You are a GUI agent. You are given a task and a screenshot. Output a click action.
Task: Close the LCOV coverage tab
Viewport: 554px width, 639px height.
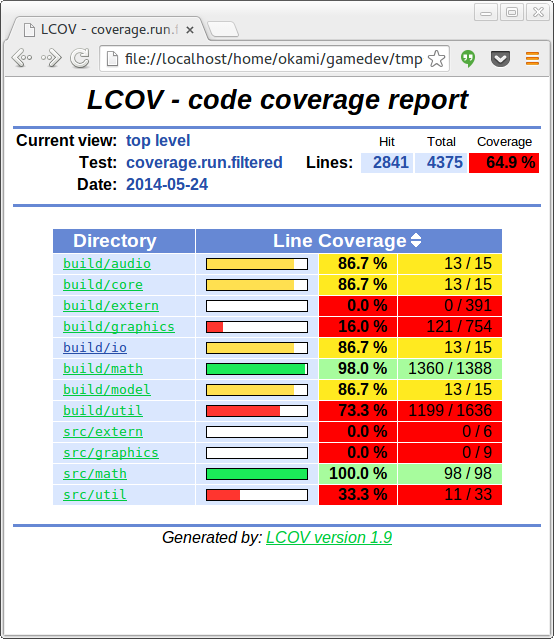point(190,30)
